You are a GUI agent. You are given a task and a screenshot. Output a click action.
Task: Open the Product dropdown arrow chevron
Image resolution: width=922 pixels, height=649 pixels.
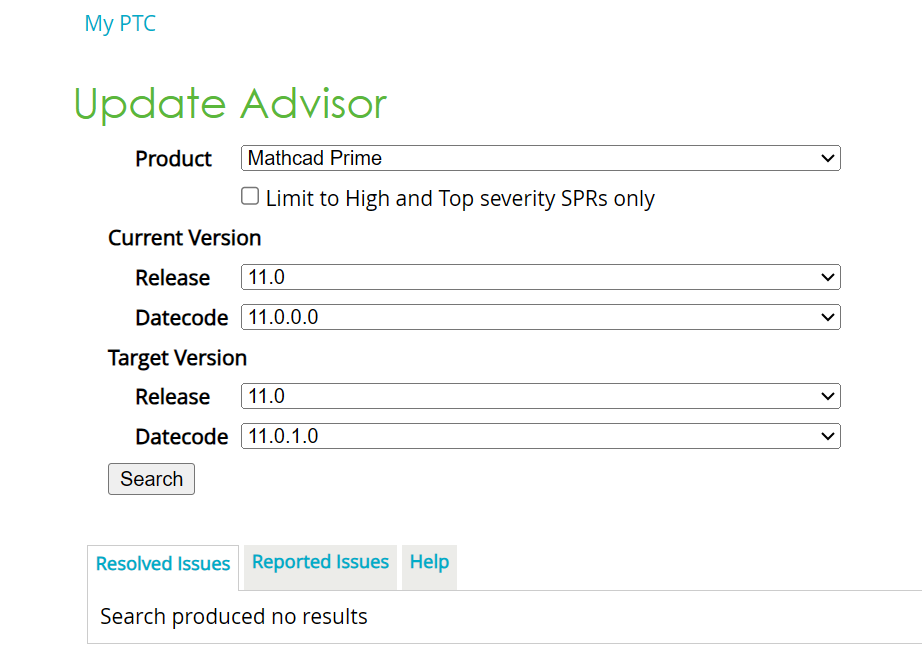[826, 158]
